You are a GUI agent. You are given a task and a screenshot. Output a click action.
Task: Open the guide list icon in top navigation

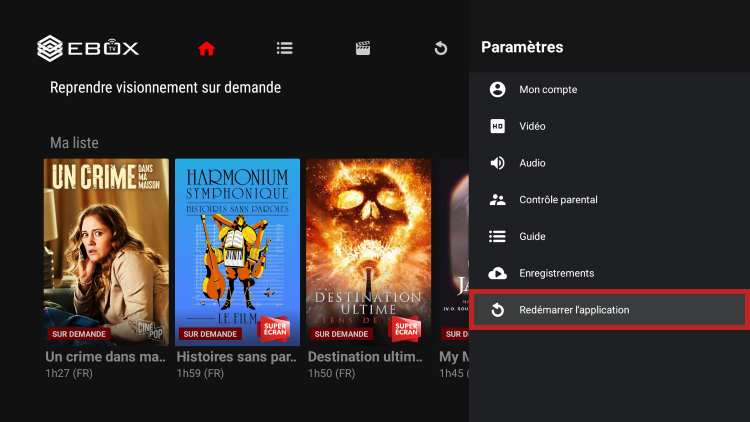click(x=285, y=48)
